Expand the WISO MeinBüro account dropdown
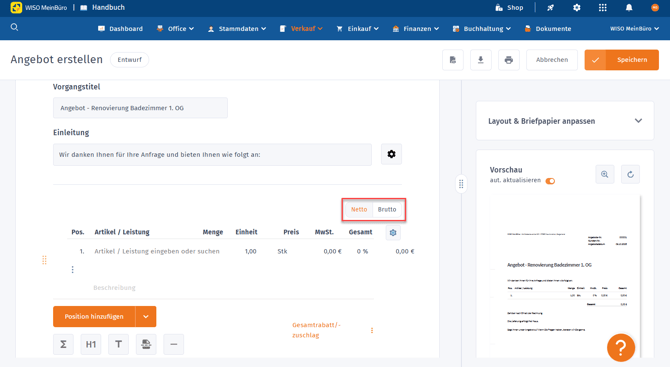The height and width of the screenshot is (367, 670). tap(634, 29)
